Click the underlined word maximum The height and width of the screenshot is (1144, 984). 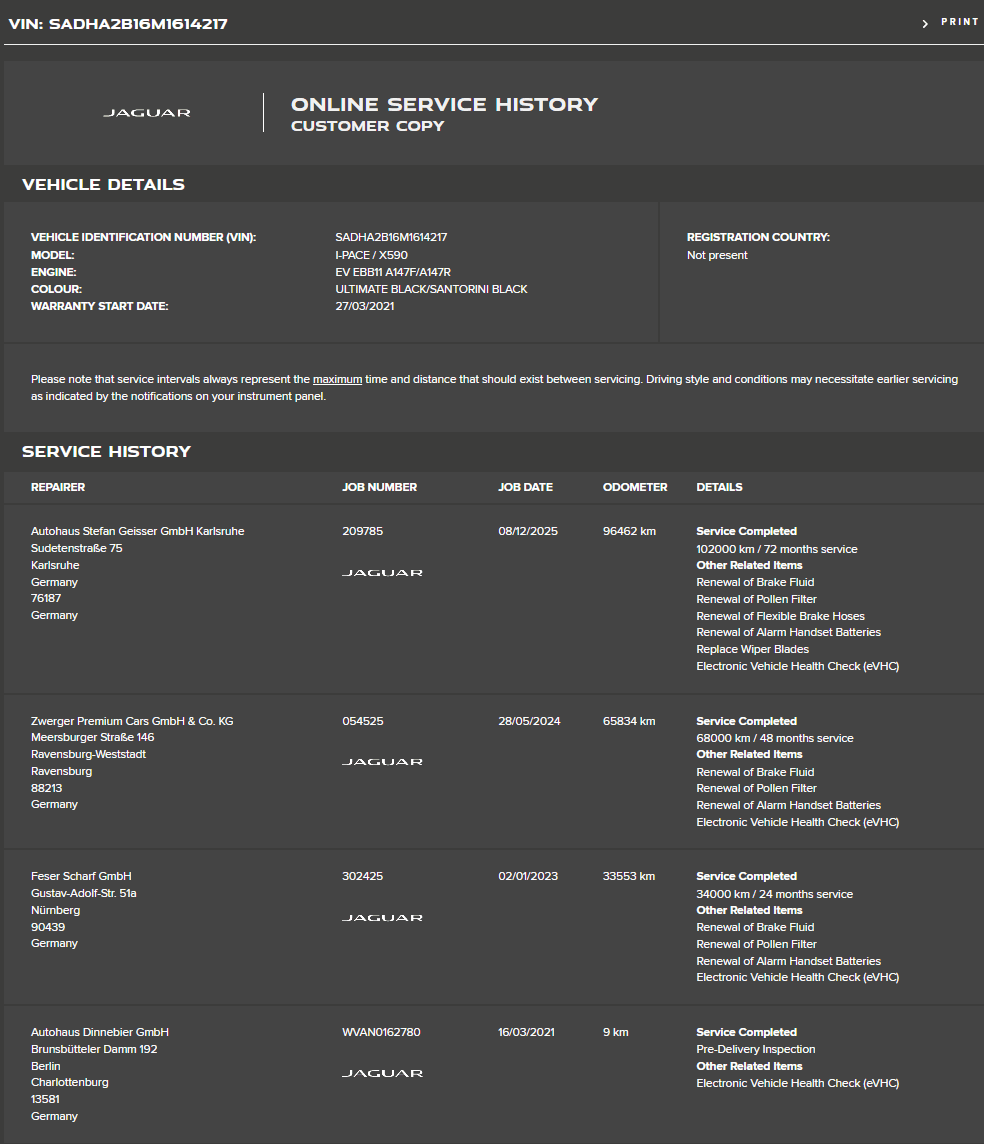[x=337, y=379]
